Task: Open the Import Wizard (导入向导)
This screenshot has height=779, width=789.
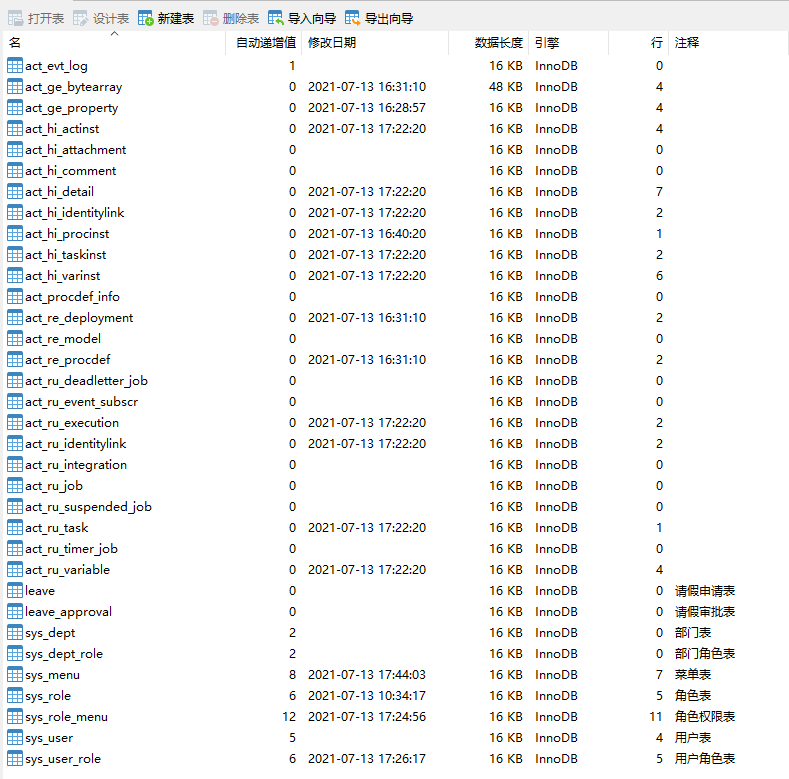Action: pos(302,19)
